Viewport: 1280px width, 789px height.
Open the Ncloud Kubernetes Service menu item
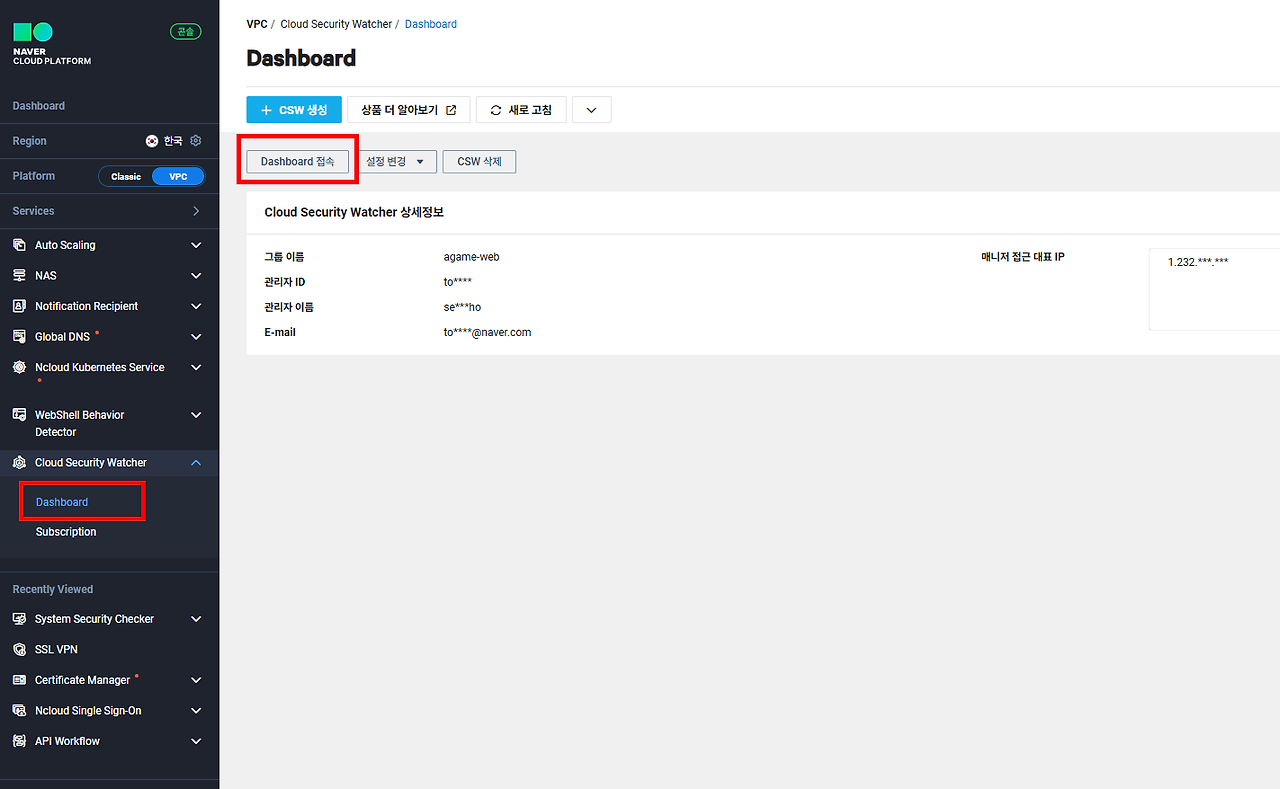(x=100, y=367)
